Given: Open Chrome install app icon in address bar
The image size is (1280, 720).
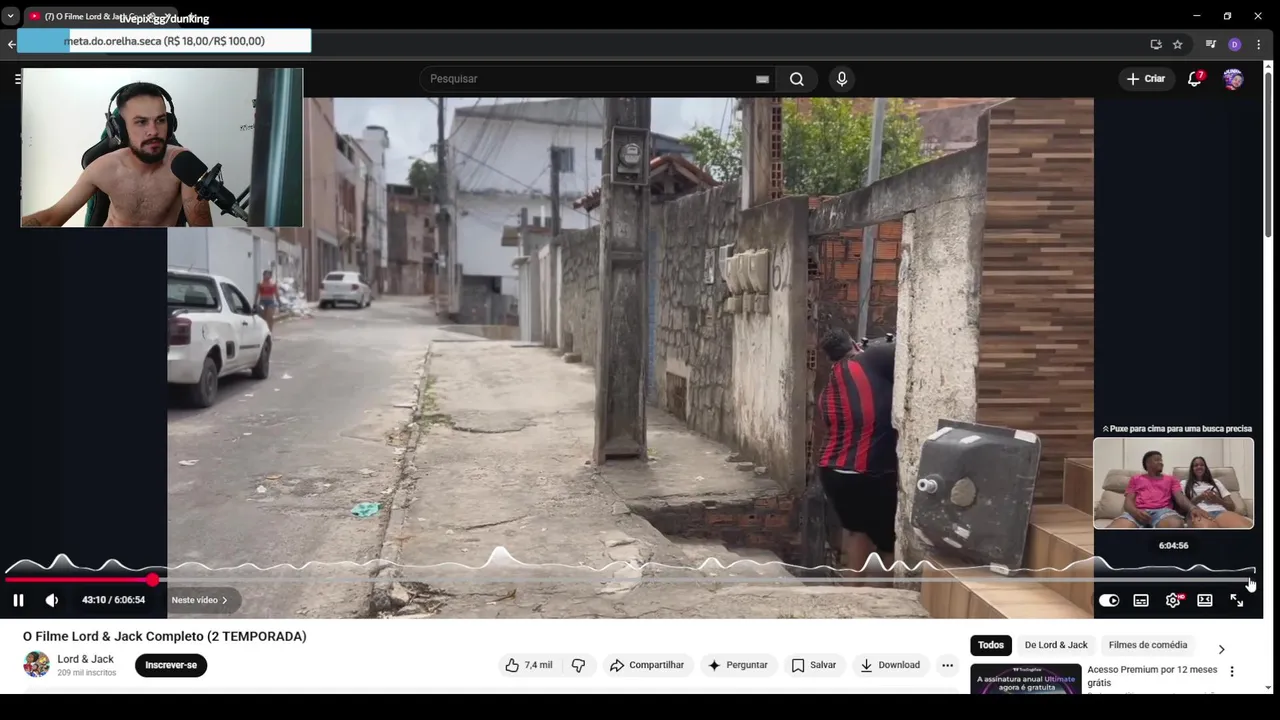Looking at the screenshot, I should pos(1156,44).
